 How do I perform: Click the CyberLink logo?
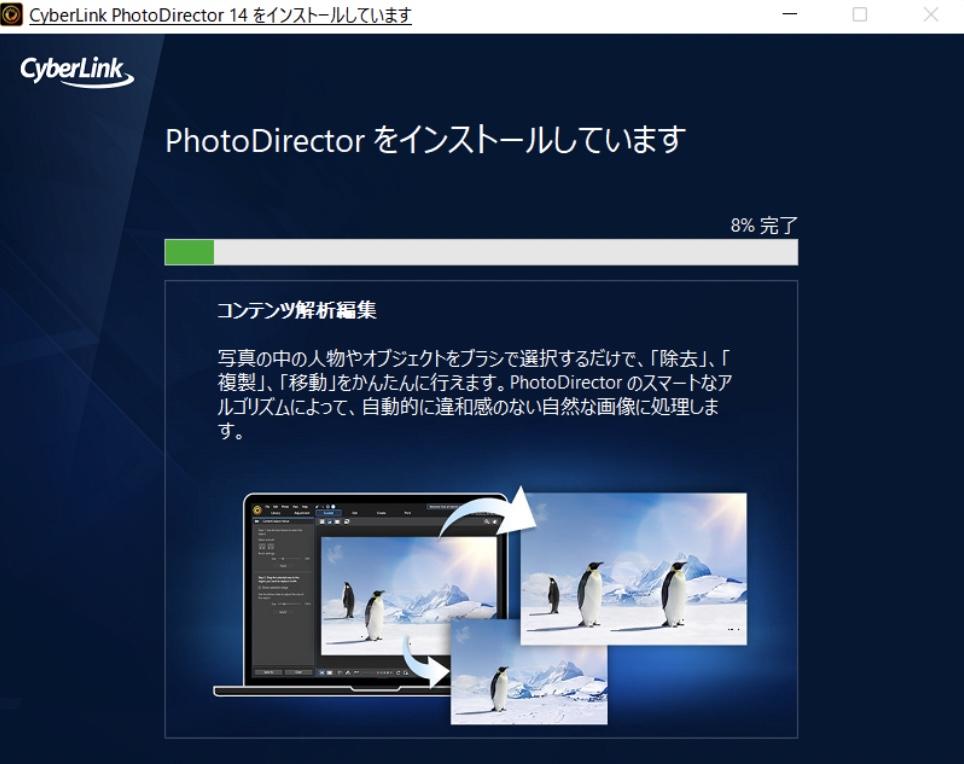77,71
